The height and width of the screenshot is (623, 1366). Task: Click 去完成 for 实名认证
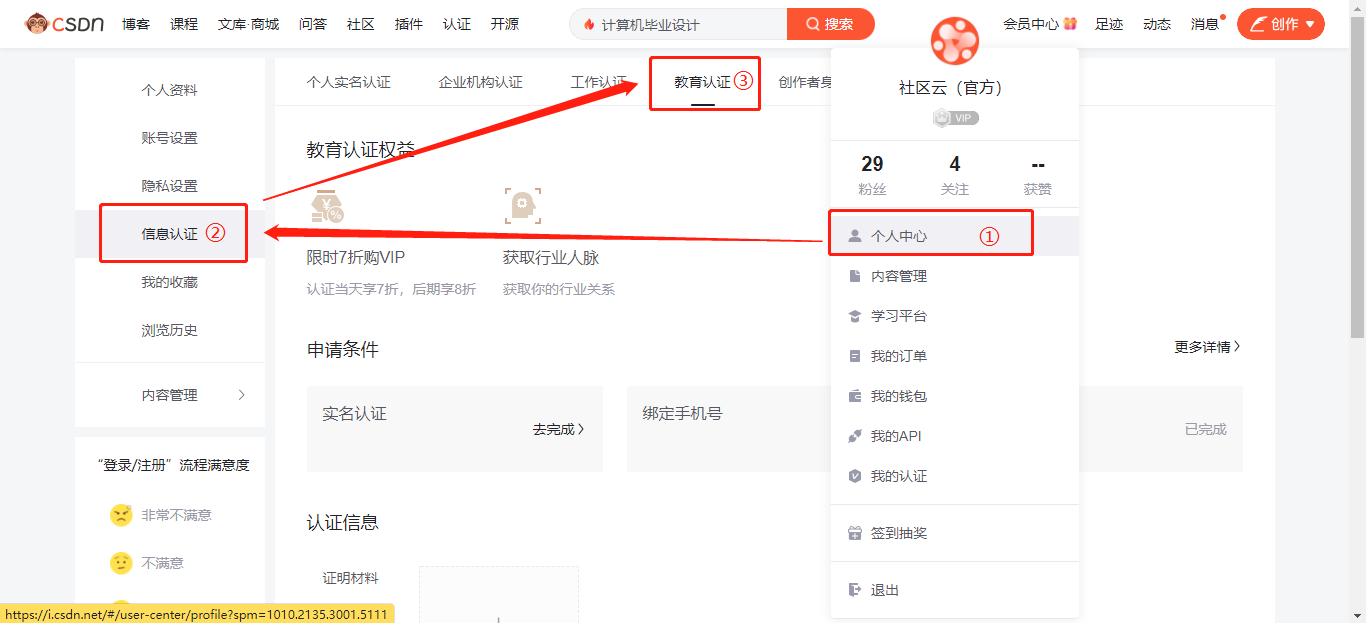558,429
